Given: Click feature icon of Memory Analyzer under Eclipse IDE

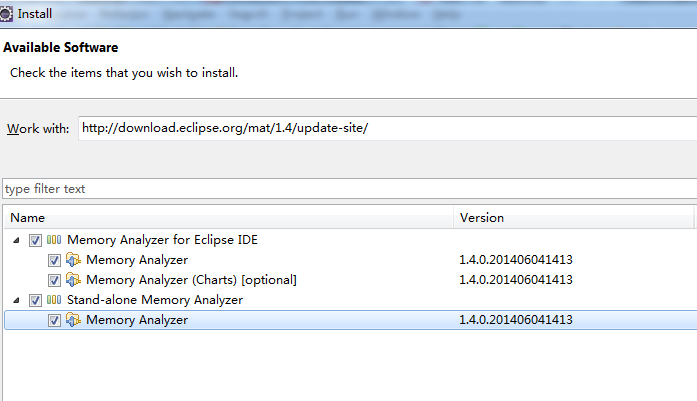Looking at the screenshot, I should (73, 260).
